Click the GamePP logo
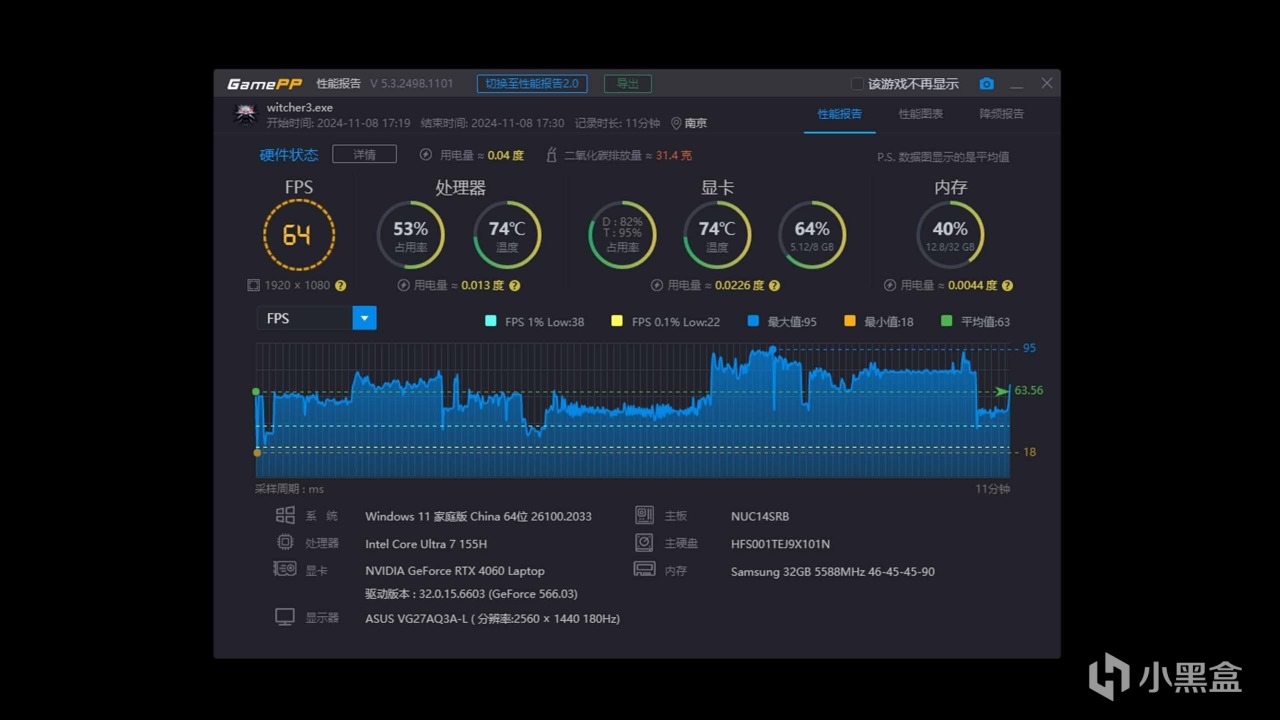 coord(264,84)
